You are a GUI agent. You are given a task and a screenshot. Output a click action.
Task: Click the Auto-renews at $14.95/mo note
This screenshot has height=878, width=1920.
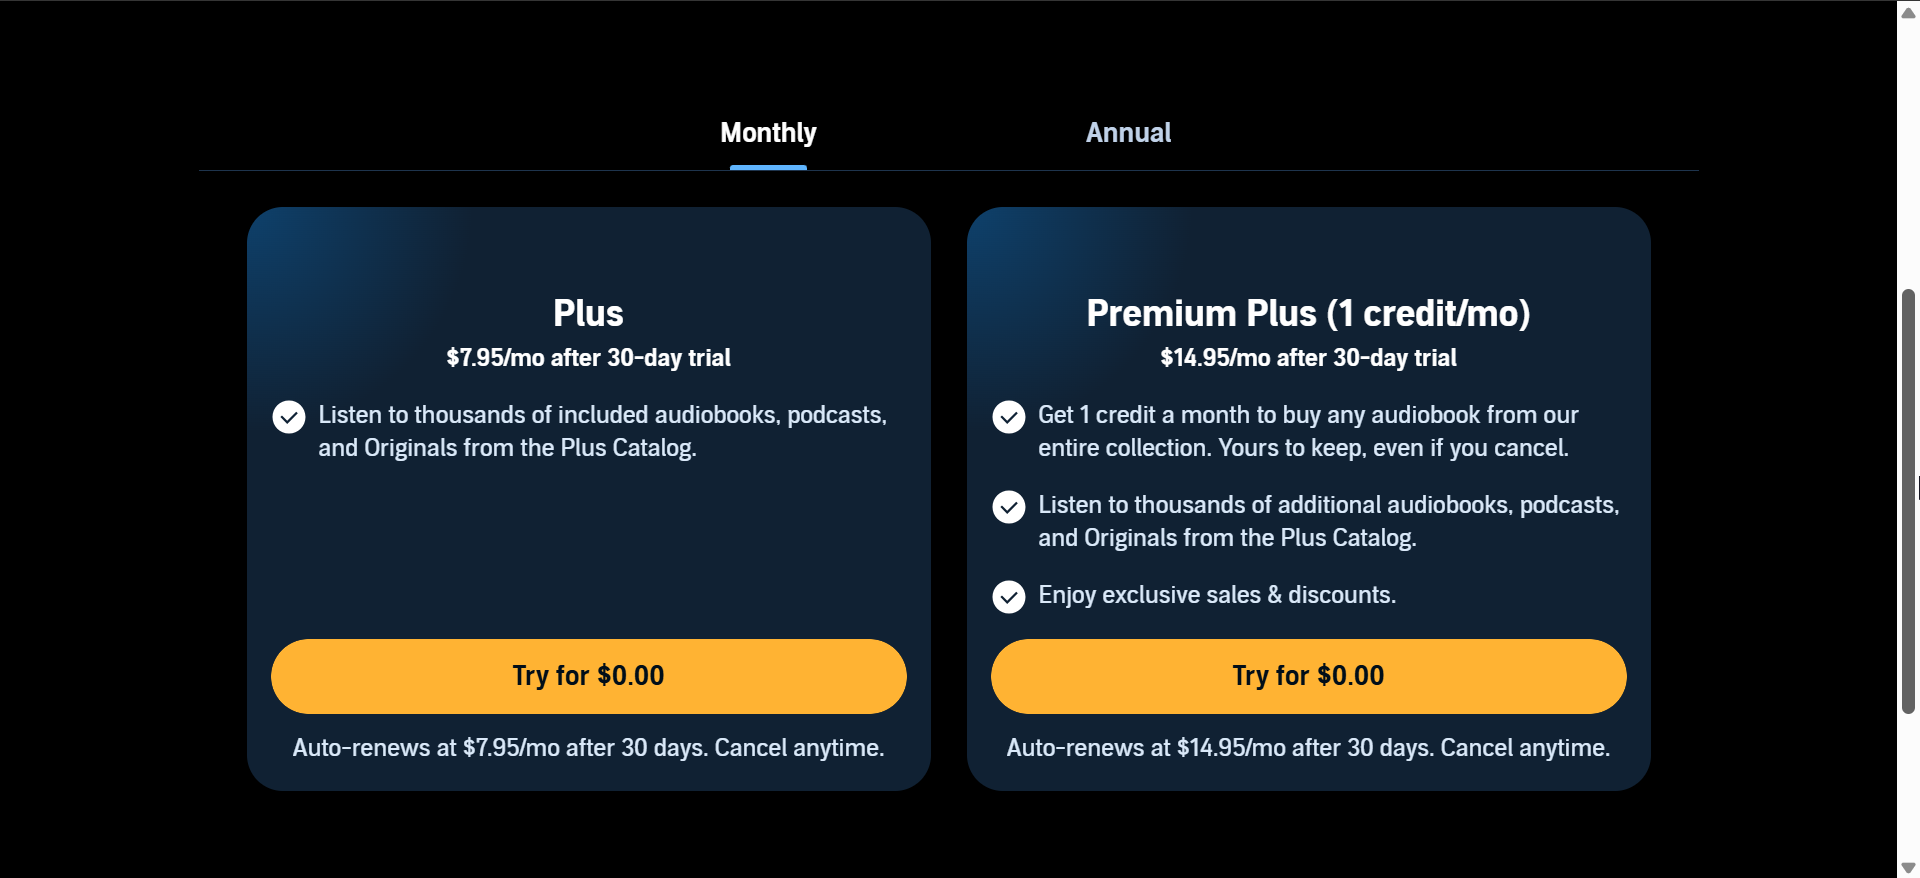[1308, 748]
